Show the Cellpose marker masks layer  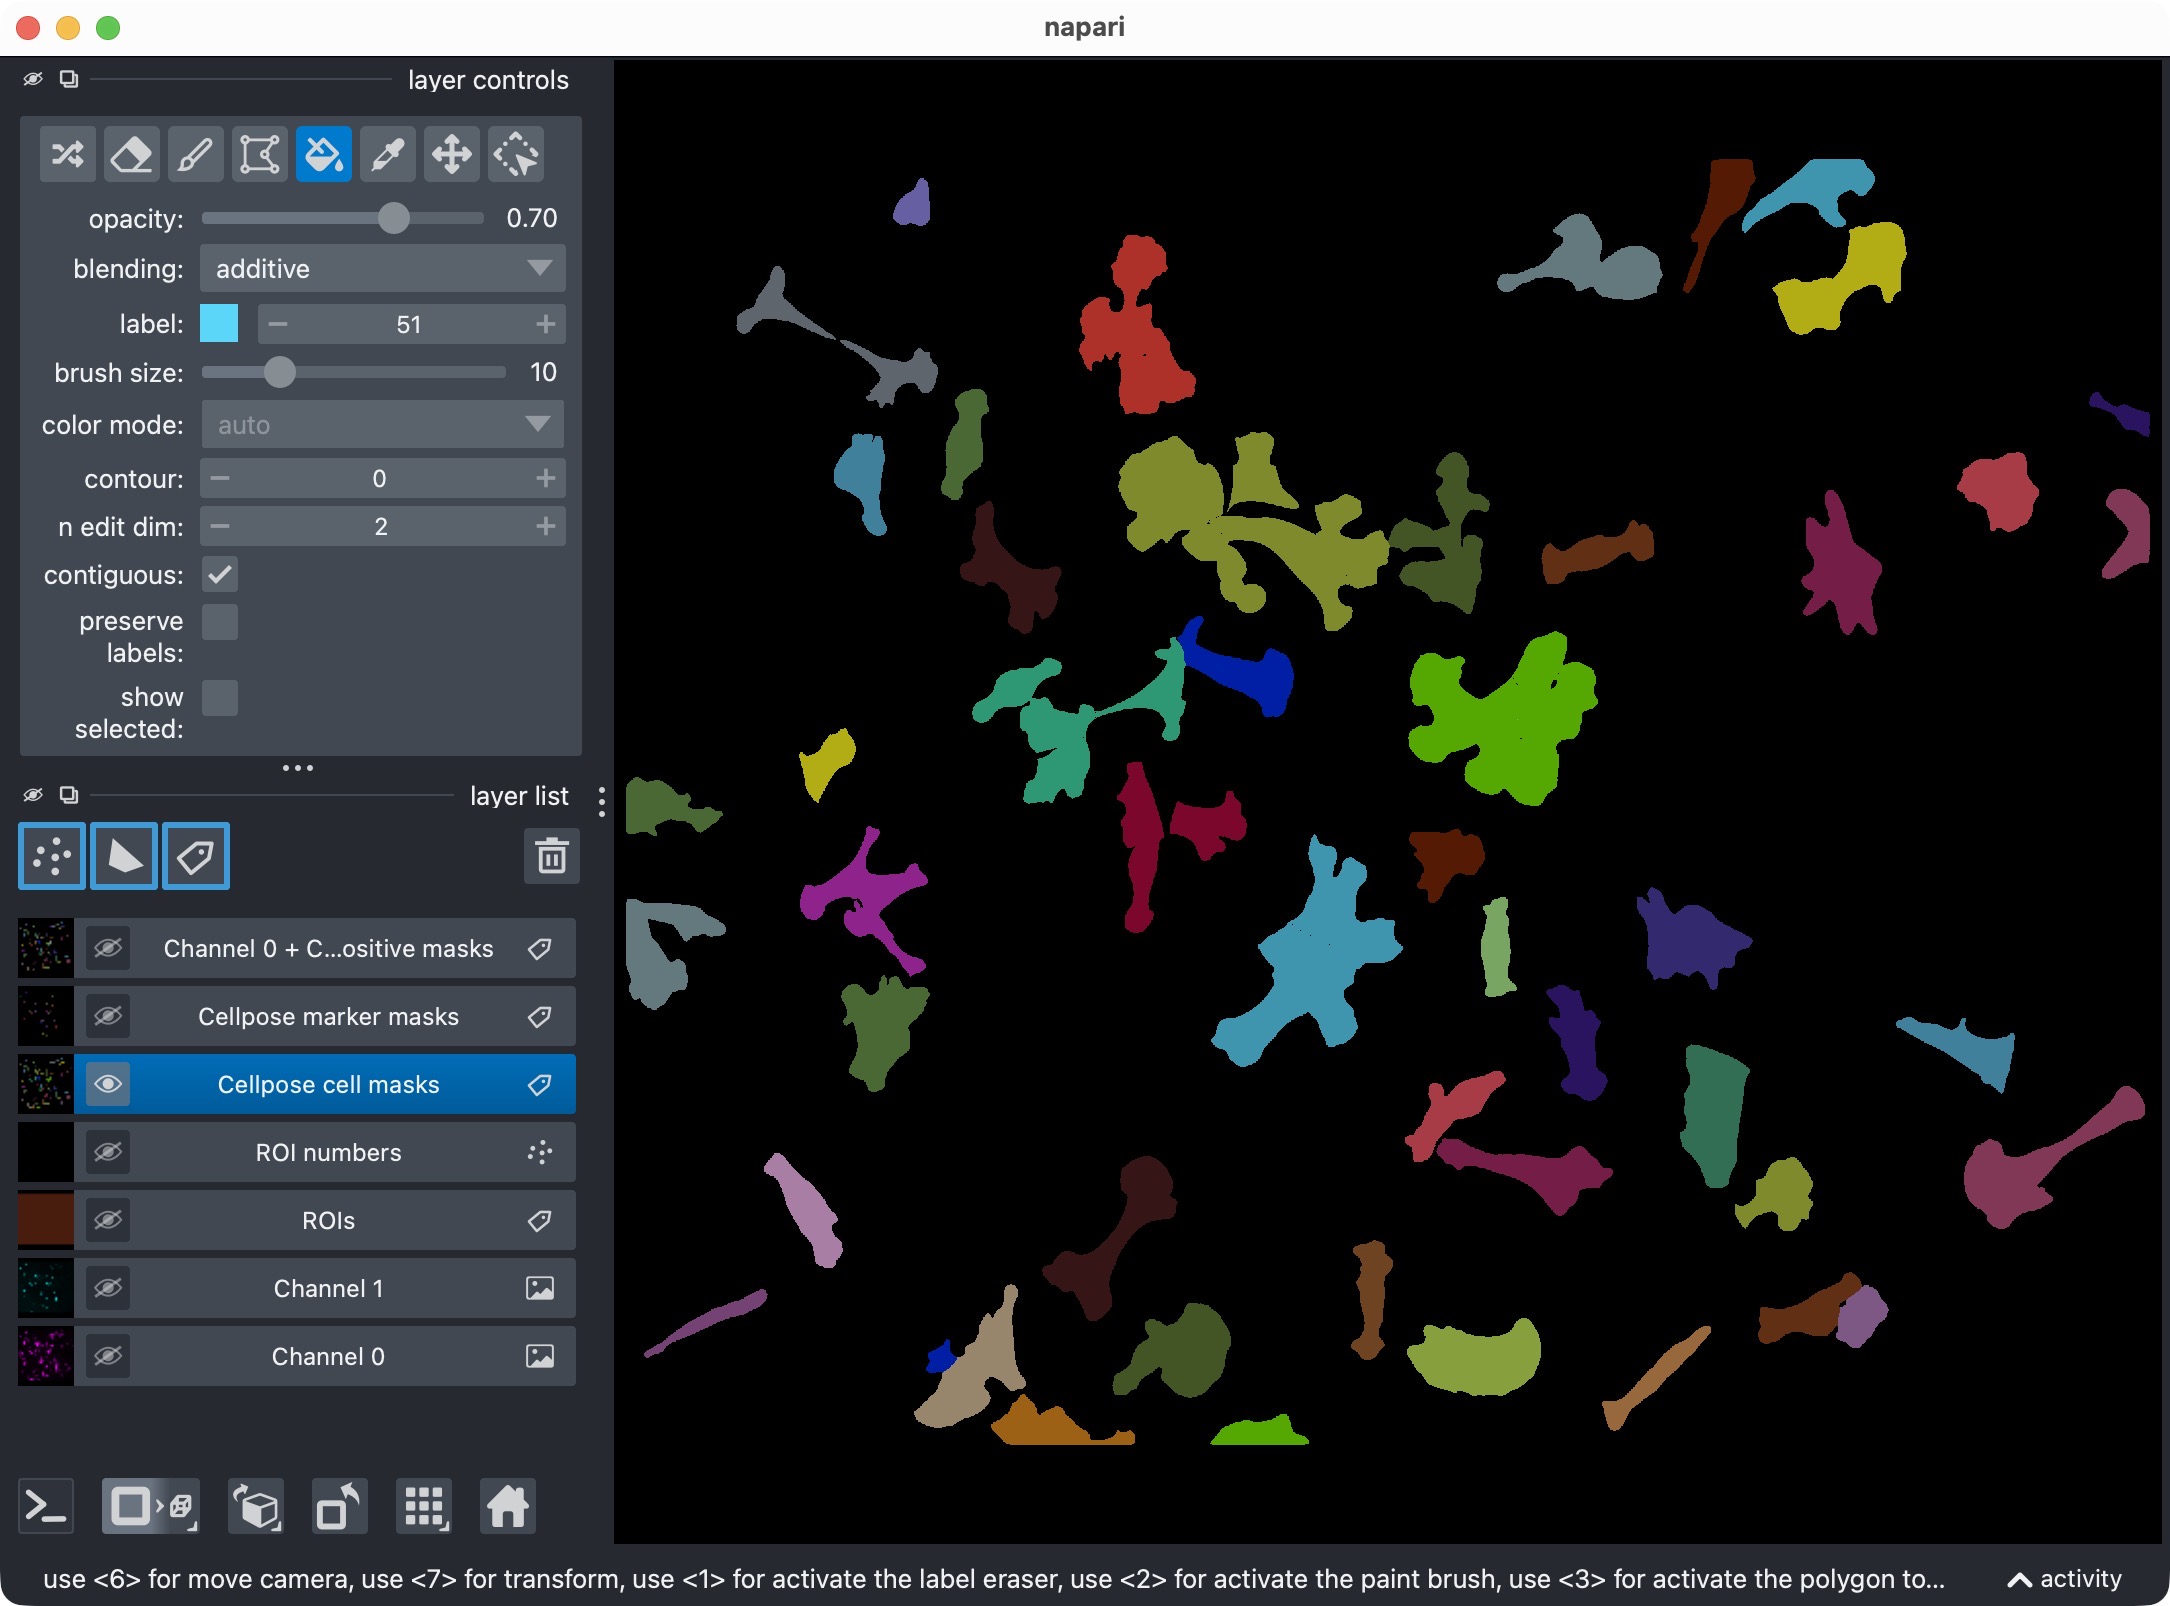(108, 1016)
